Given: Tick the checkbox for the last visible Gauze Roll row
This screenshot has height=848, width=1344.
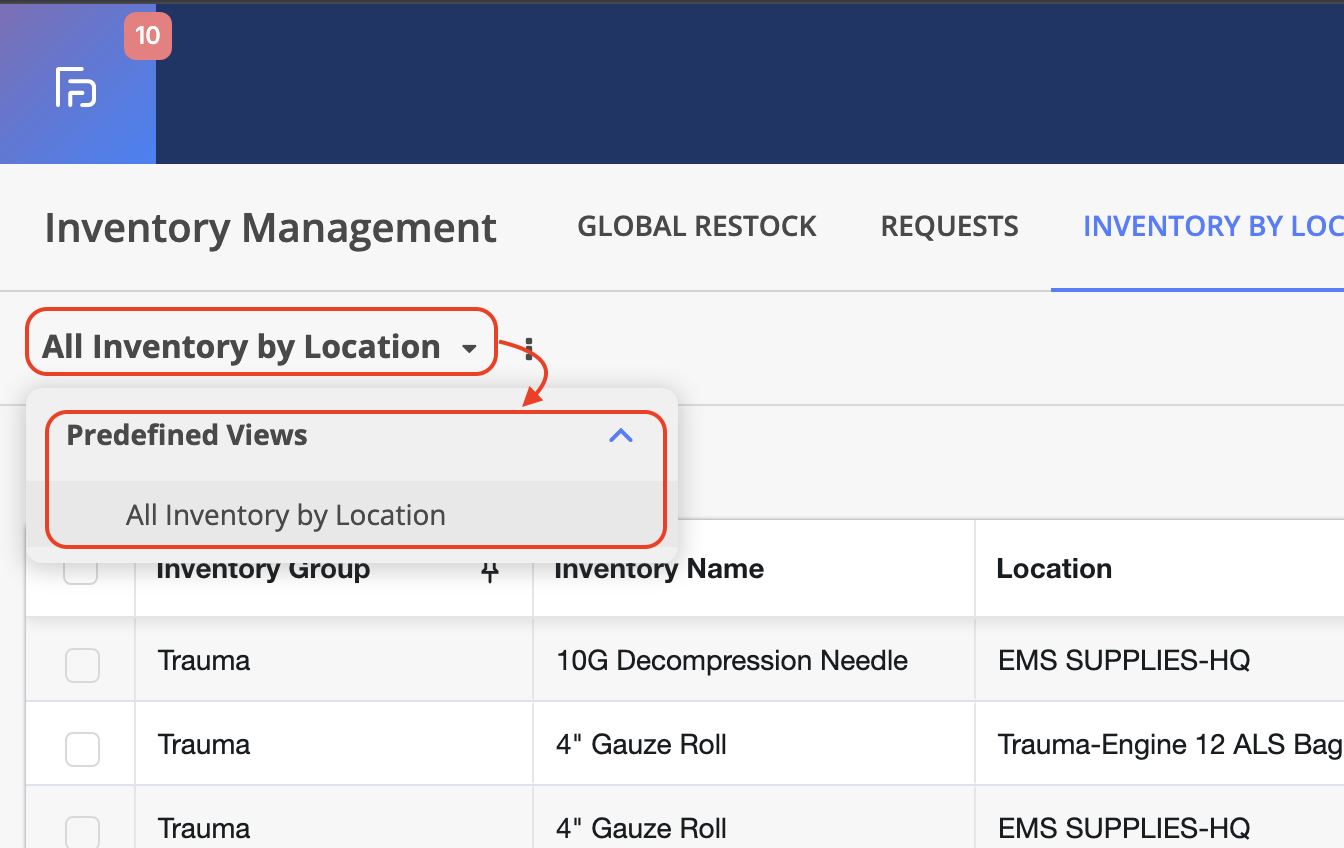Looking at the screenshot, I should (x=82, y=831).
